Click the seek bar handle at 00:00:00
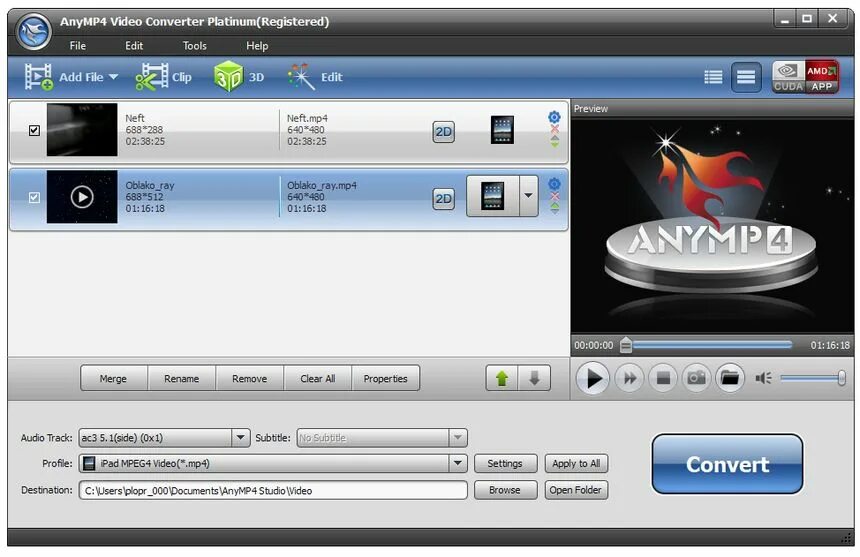Screen dimensions: 860x557 pos(625,345)
